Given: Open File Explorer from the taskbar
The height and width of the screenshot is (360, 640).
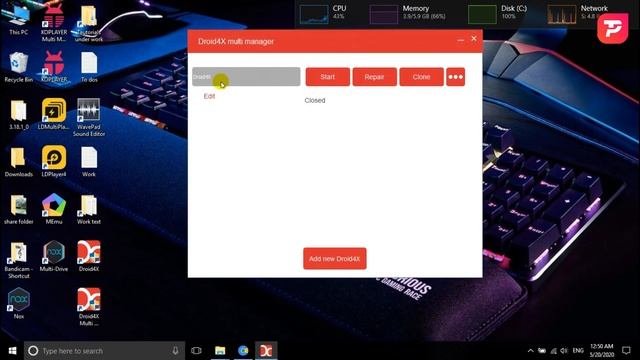Looking at the screenshot, I should tap(220, 351).
